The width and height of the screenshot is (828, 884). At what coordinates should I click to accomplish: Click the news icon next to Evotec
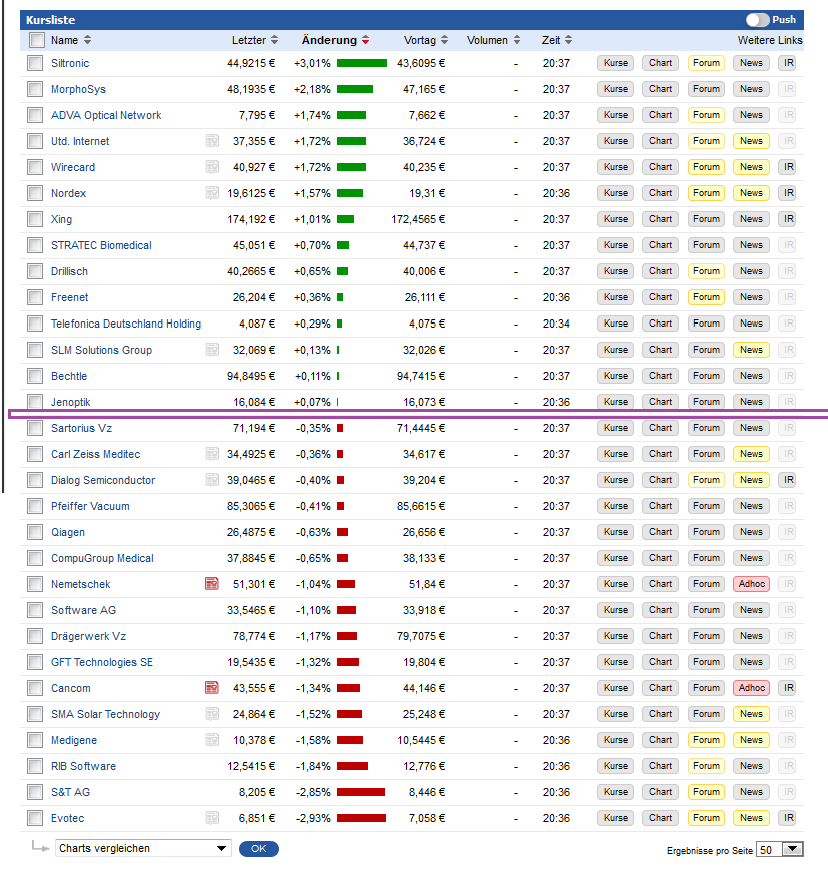coord(211,817)
